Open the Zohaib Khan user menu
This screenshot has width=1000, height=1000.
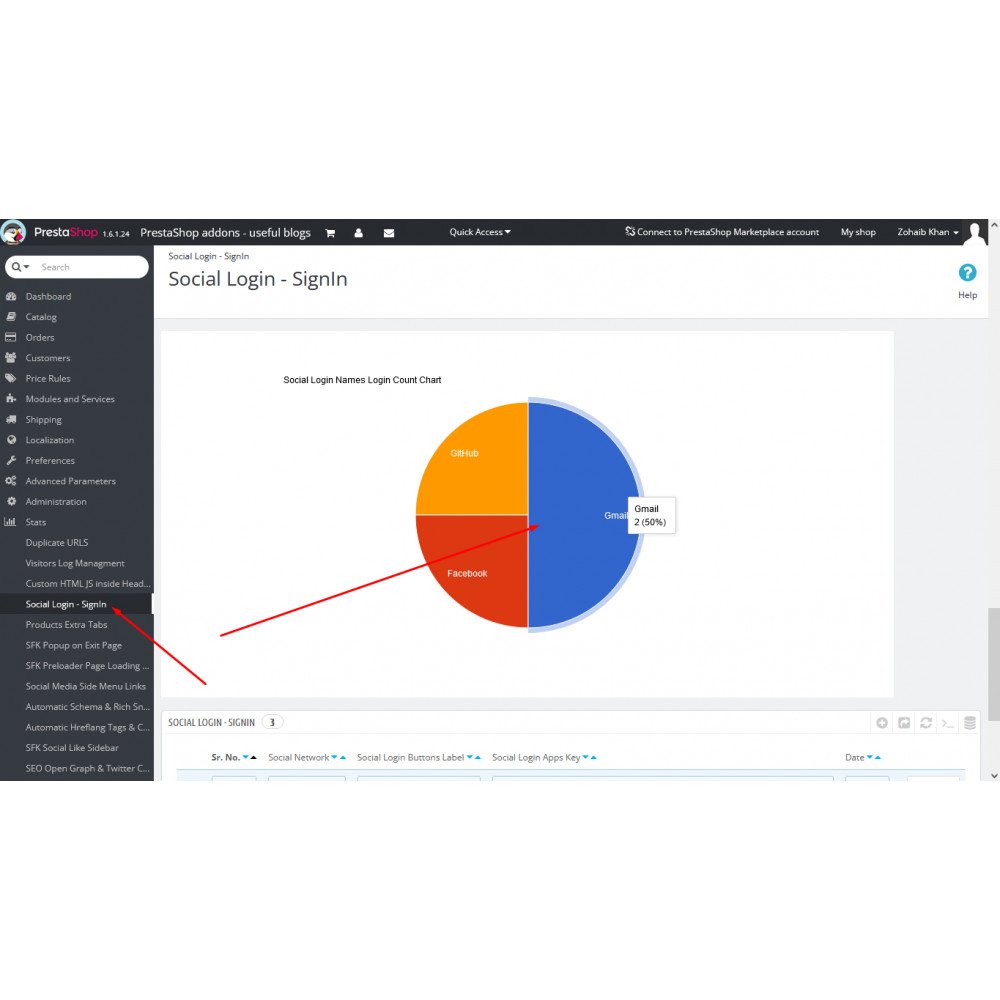click(928, 232)
